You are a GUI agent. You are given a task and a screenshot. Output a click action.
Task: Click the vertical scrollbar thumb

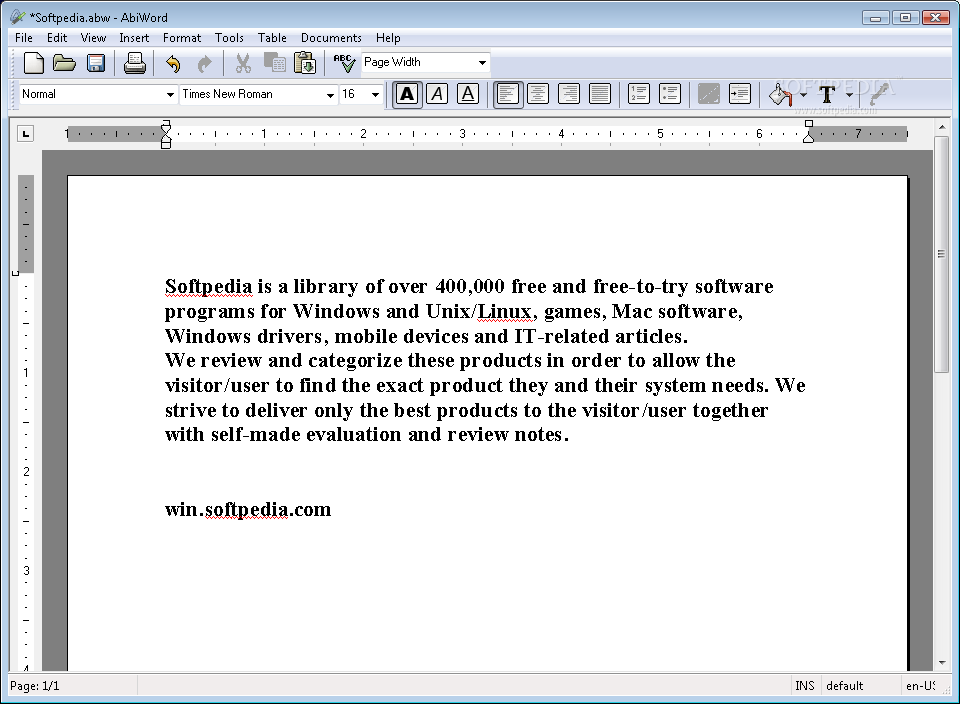pyautogui.click(x=941, y=254)
